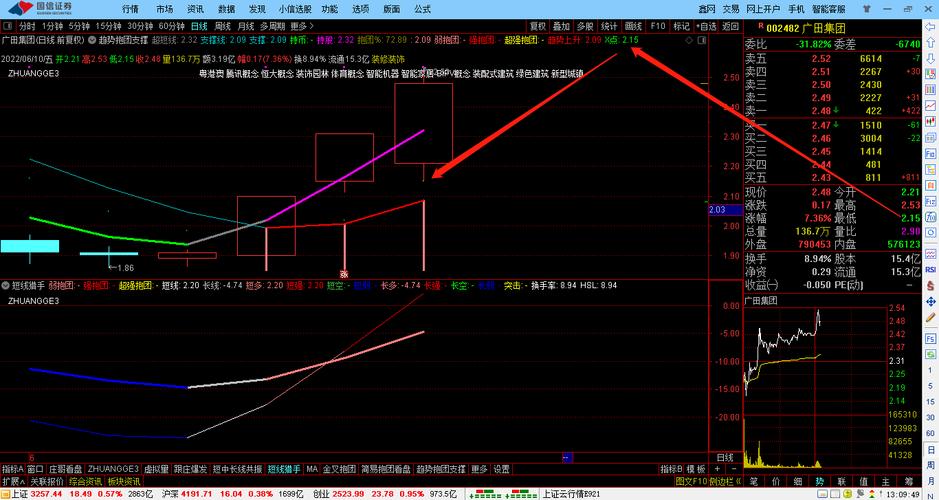Expand the 扩展 panel at bottom left
The image size is (939, 500).
[13, 481]
